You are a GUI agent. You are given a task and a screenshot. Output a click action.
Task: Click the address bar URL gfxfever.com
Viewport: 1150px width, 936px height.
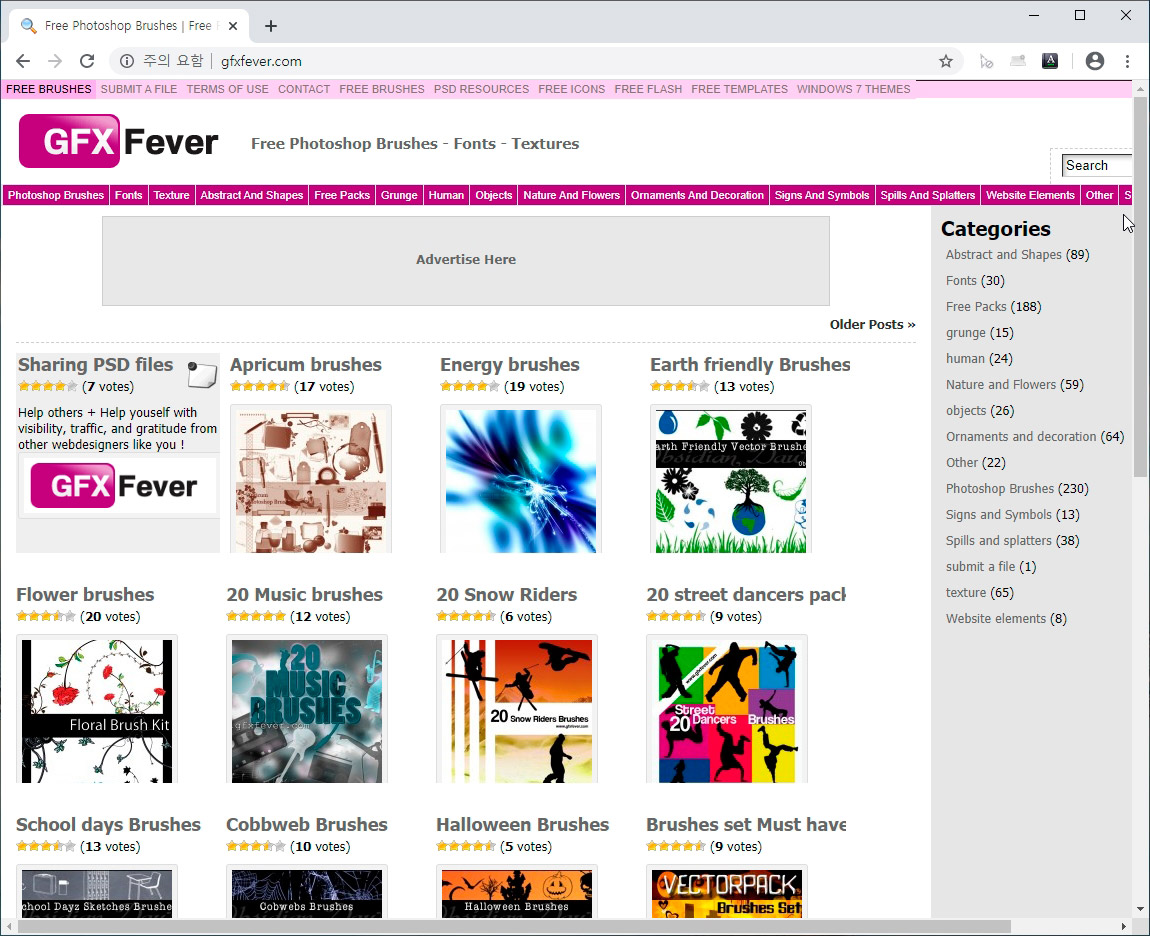point(261,62)
